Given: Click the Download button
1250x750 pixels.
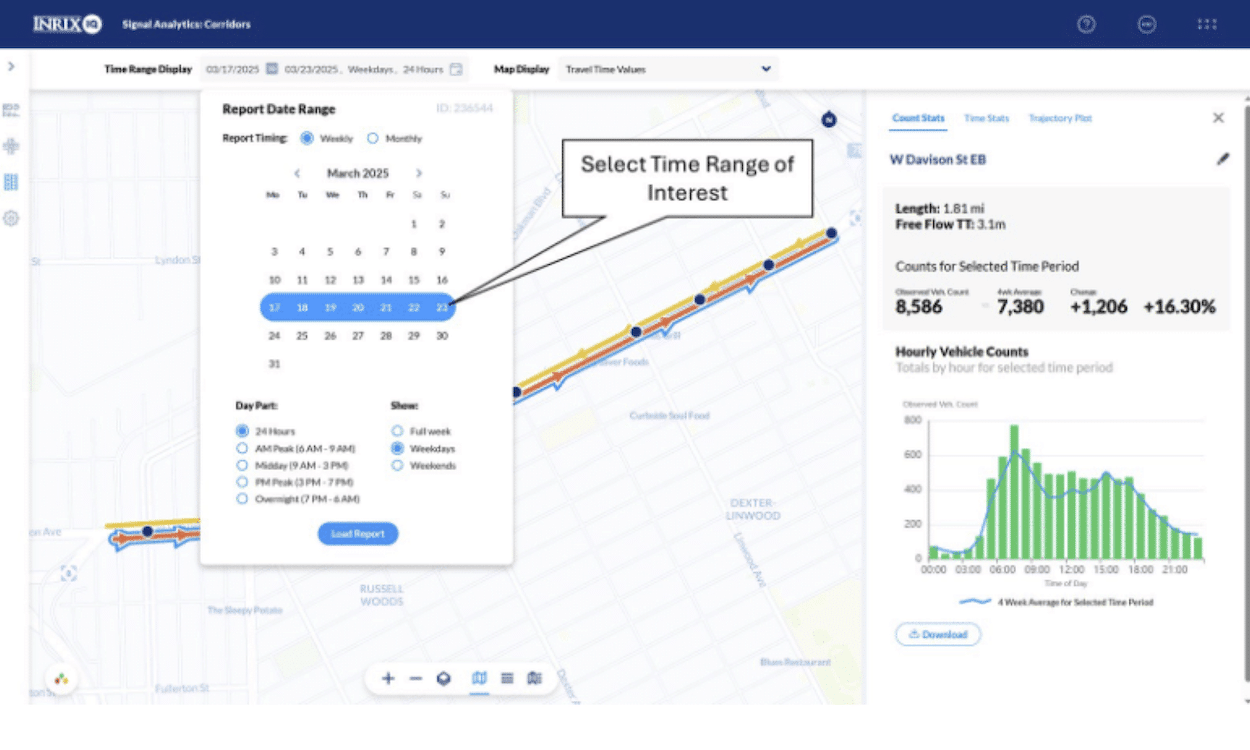Looking at the screenshot, I should pyautogui.click(x=938, y=634).
